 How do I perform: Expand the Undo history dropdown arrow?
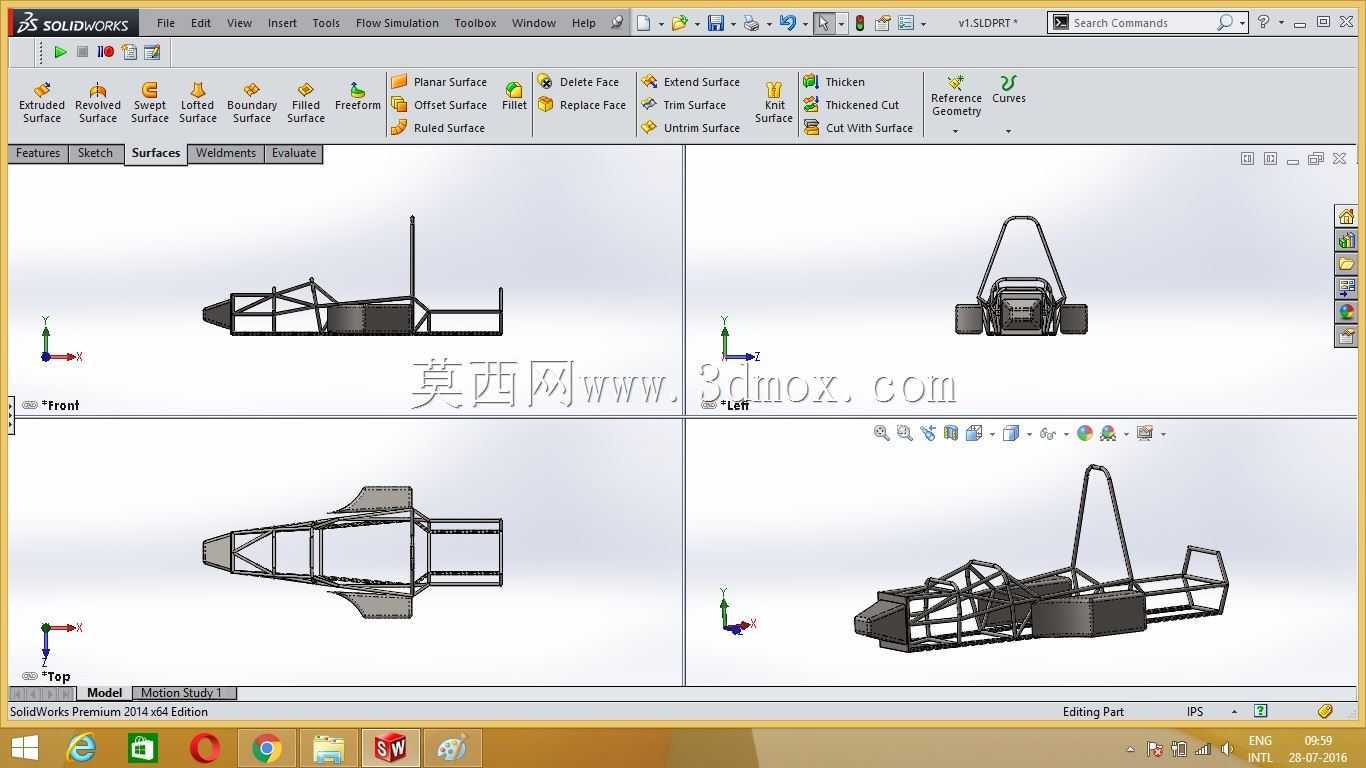click(805, 23)
